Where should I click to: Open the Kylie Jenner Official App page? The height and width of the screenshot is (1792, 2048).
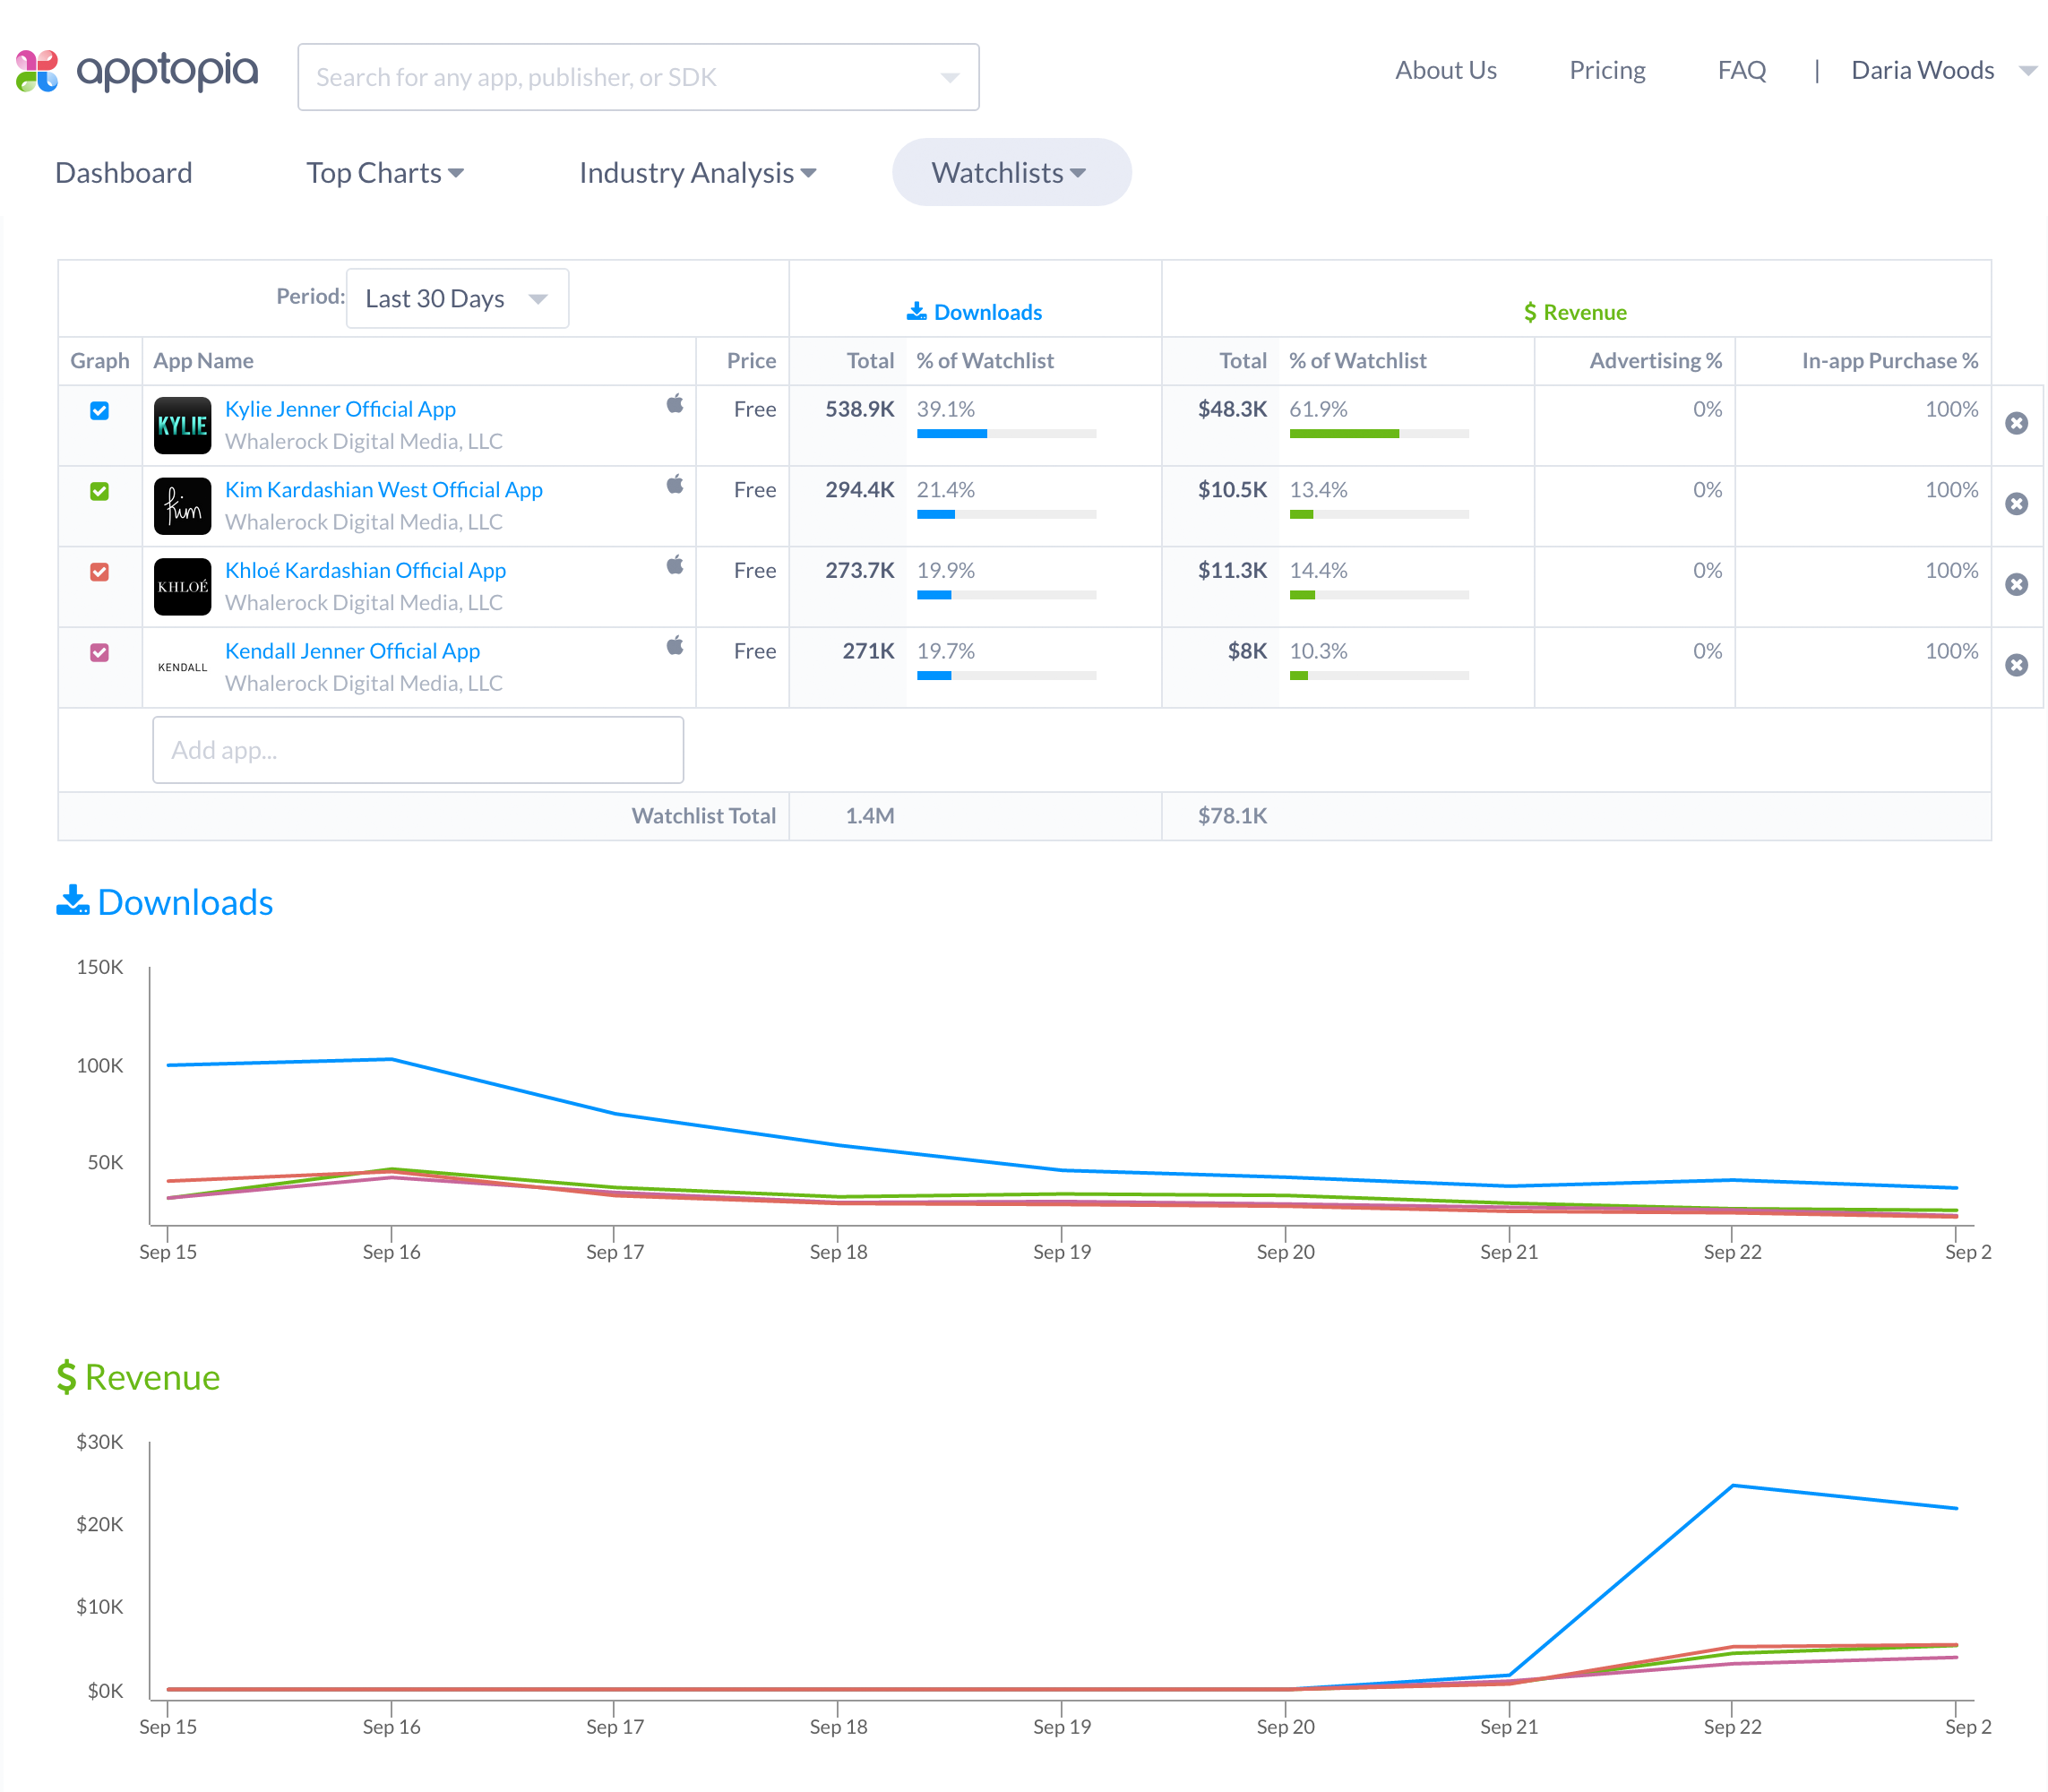pyautogui.click(x=340, y=408)
